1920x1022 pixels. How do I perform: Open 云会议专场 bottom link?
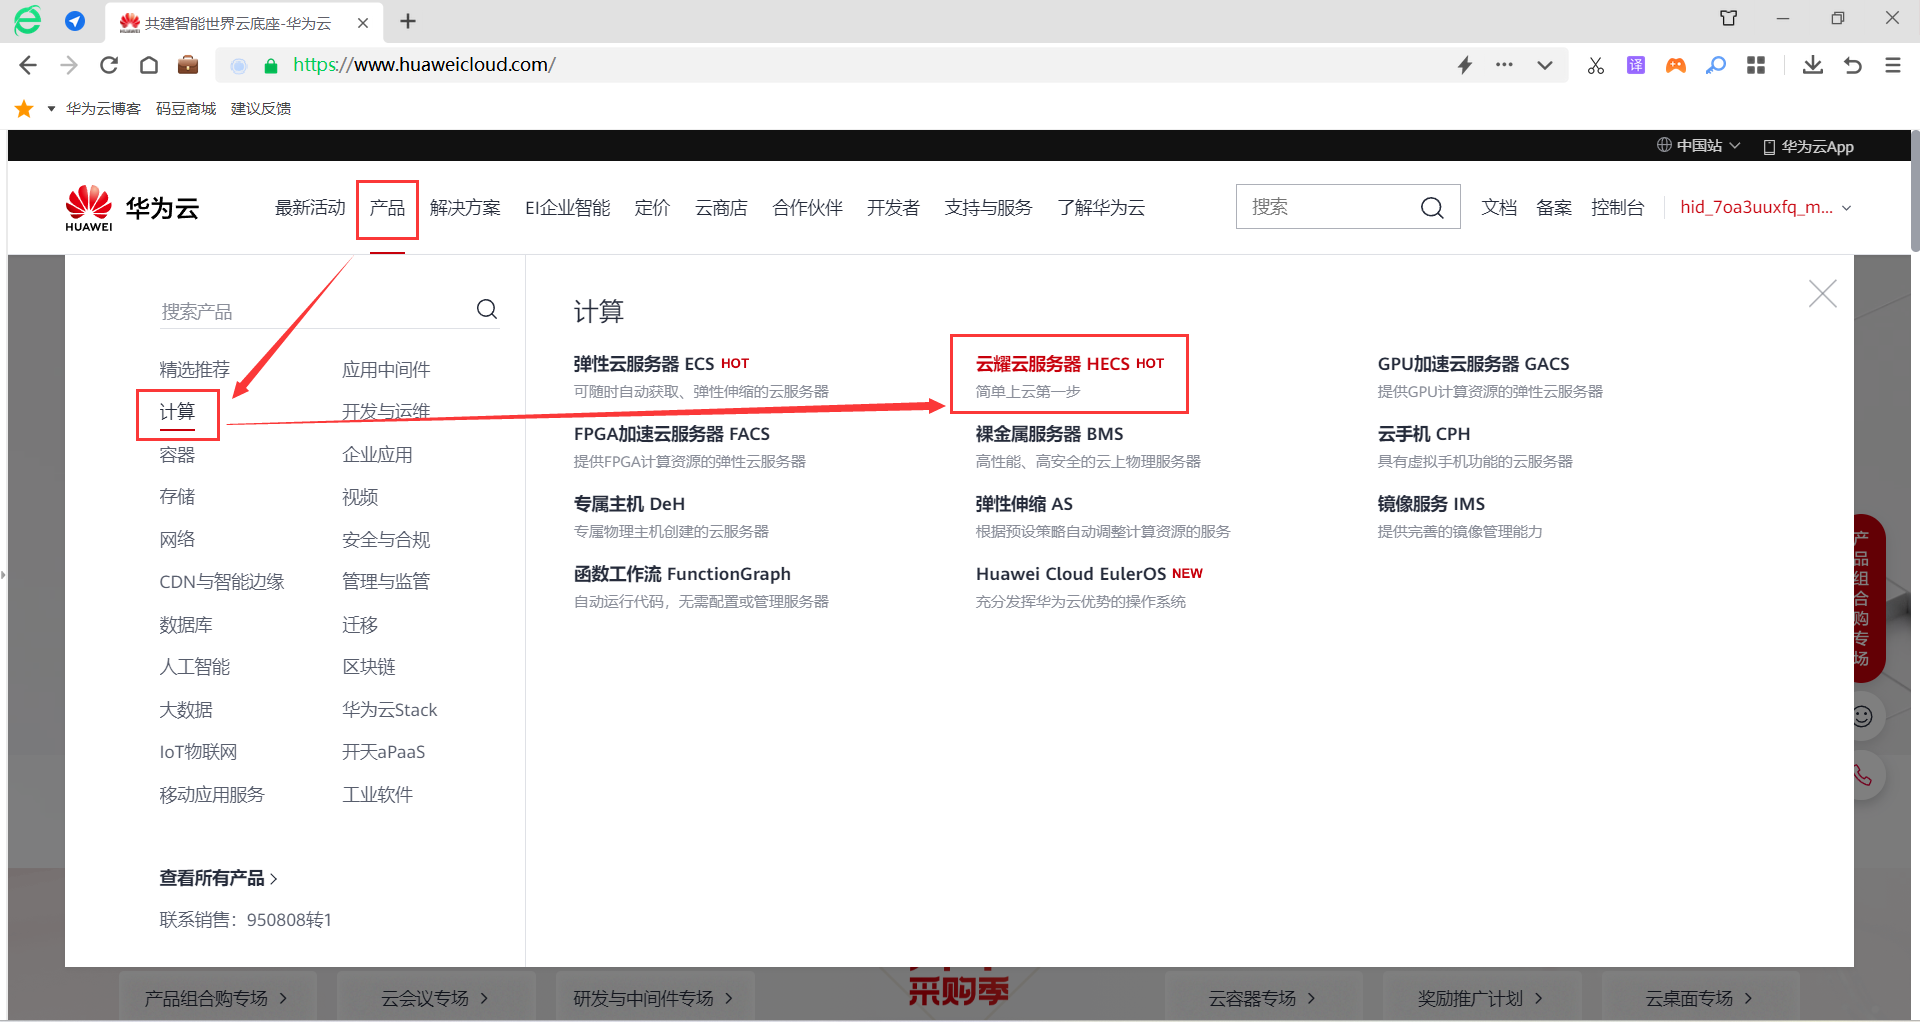[435, 998]
